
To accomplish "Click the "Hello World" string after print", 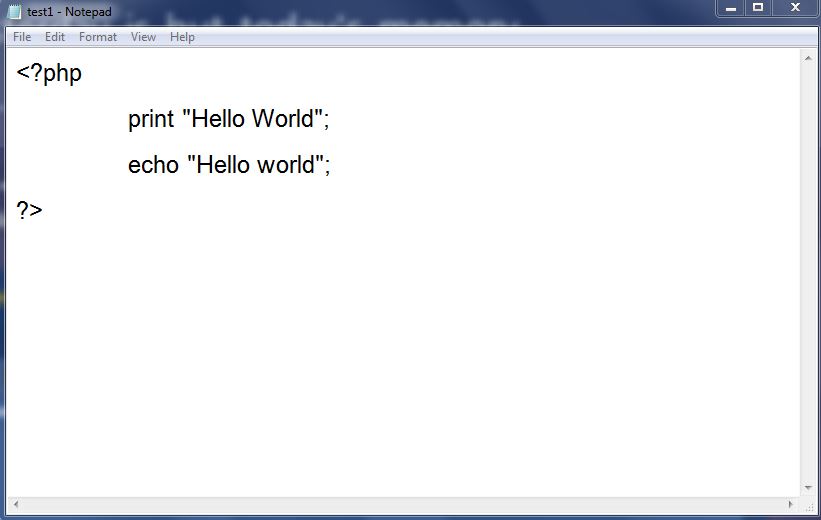I will pyautogui.click(x=252, y=118).
